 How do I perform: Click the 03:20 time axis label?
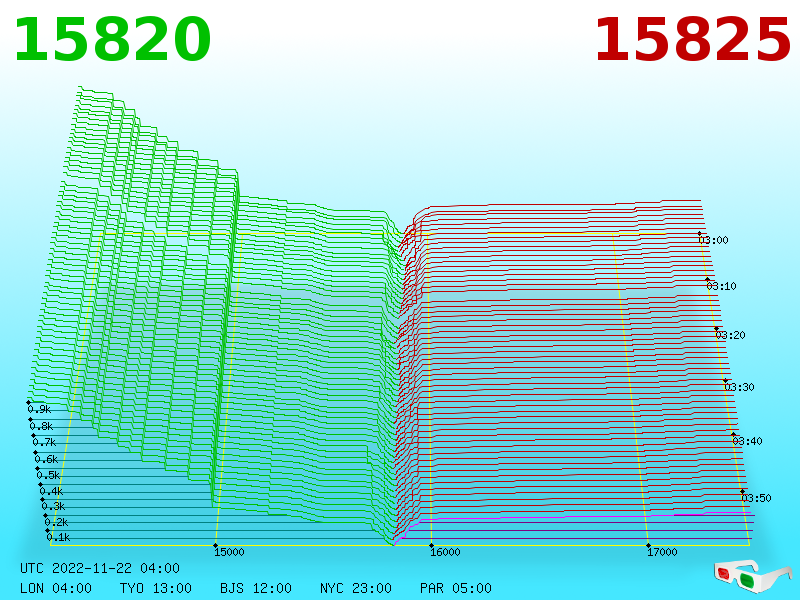click(731, 335)
